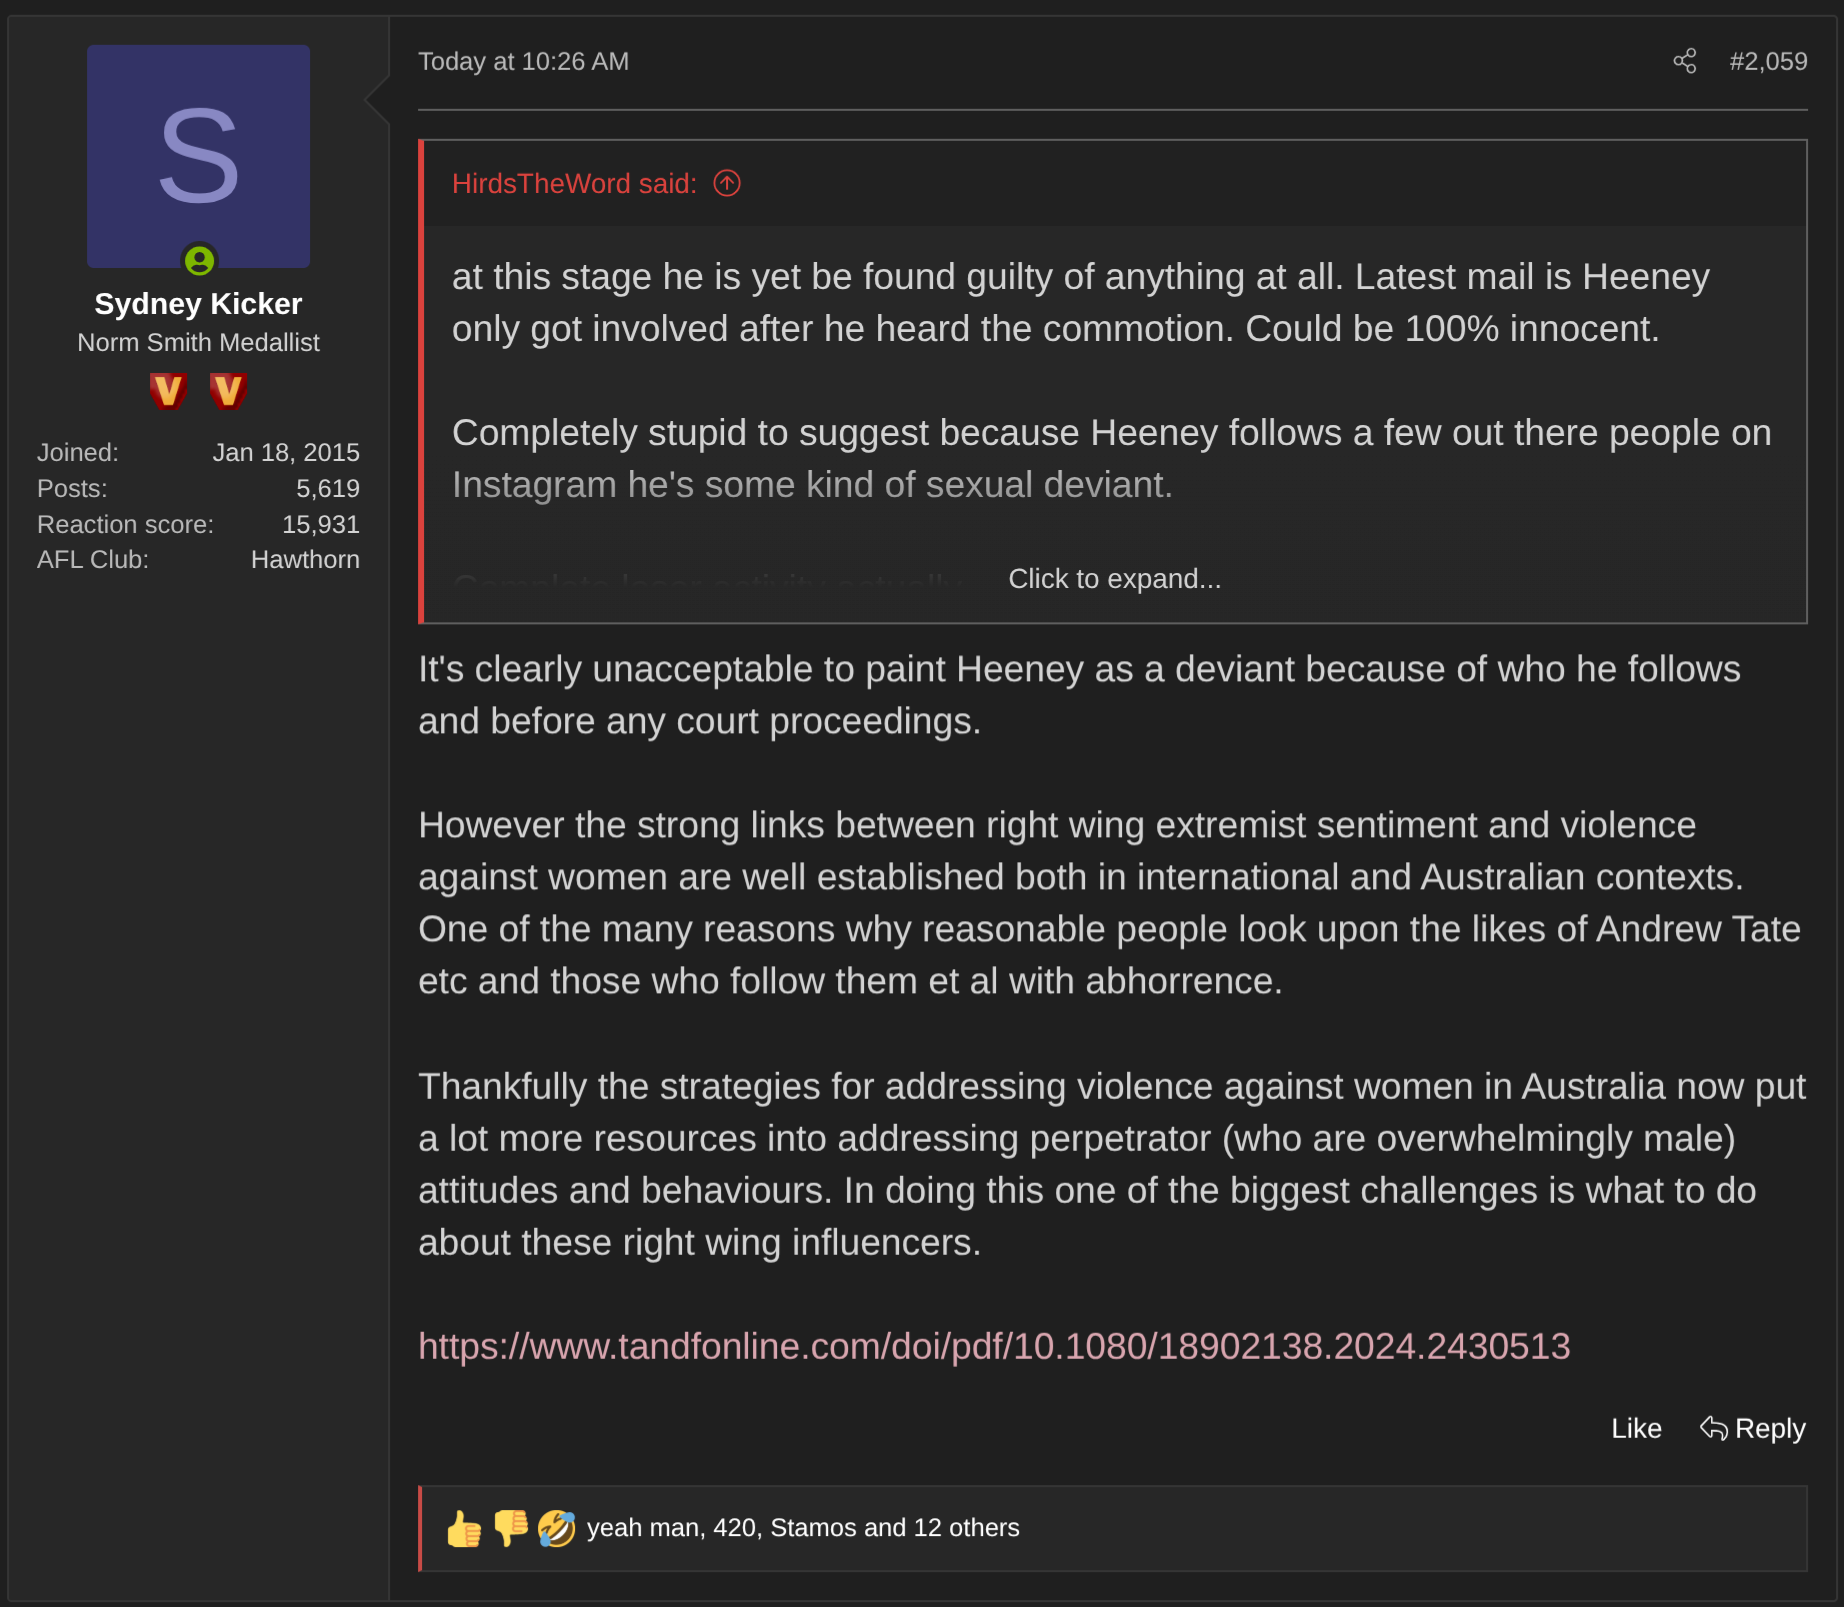Expand the quoted post with Click to expand
Viewport: 1844px width, 1607px height.
click(x=1114, y=579)
